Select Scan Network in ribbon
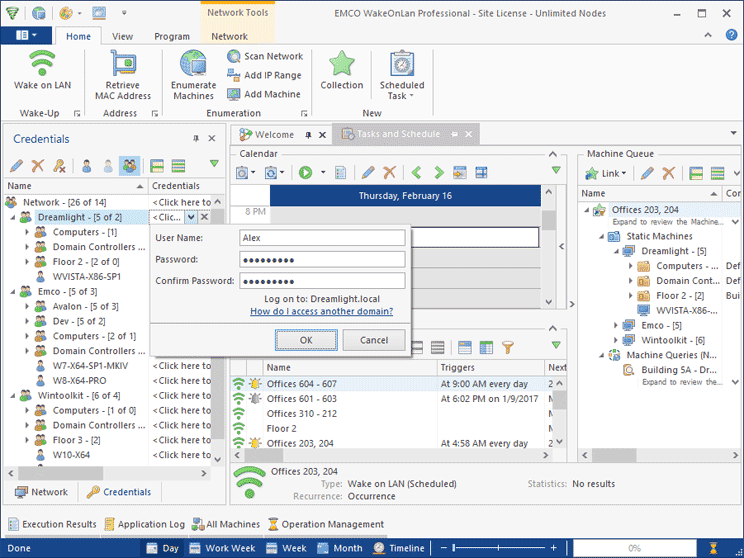The height and width of the screenshot is (558, 744). pos(264,57)
